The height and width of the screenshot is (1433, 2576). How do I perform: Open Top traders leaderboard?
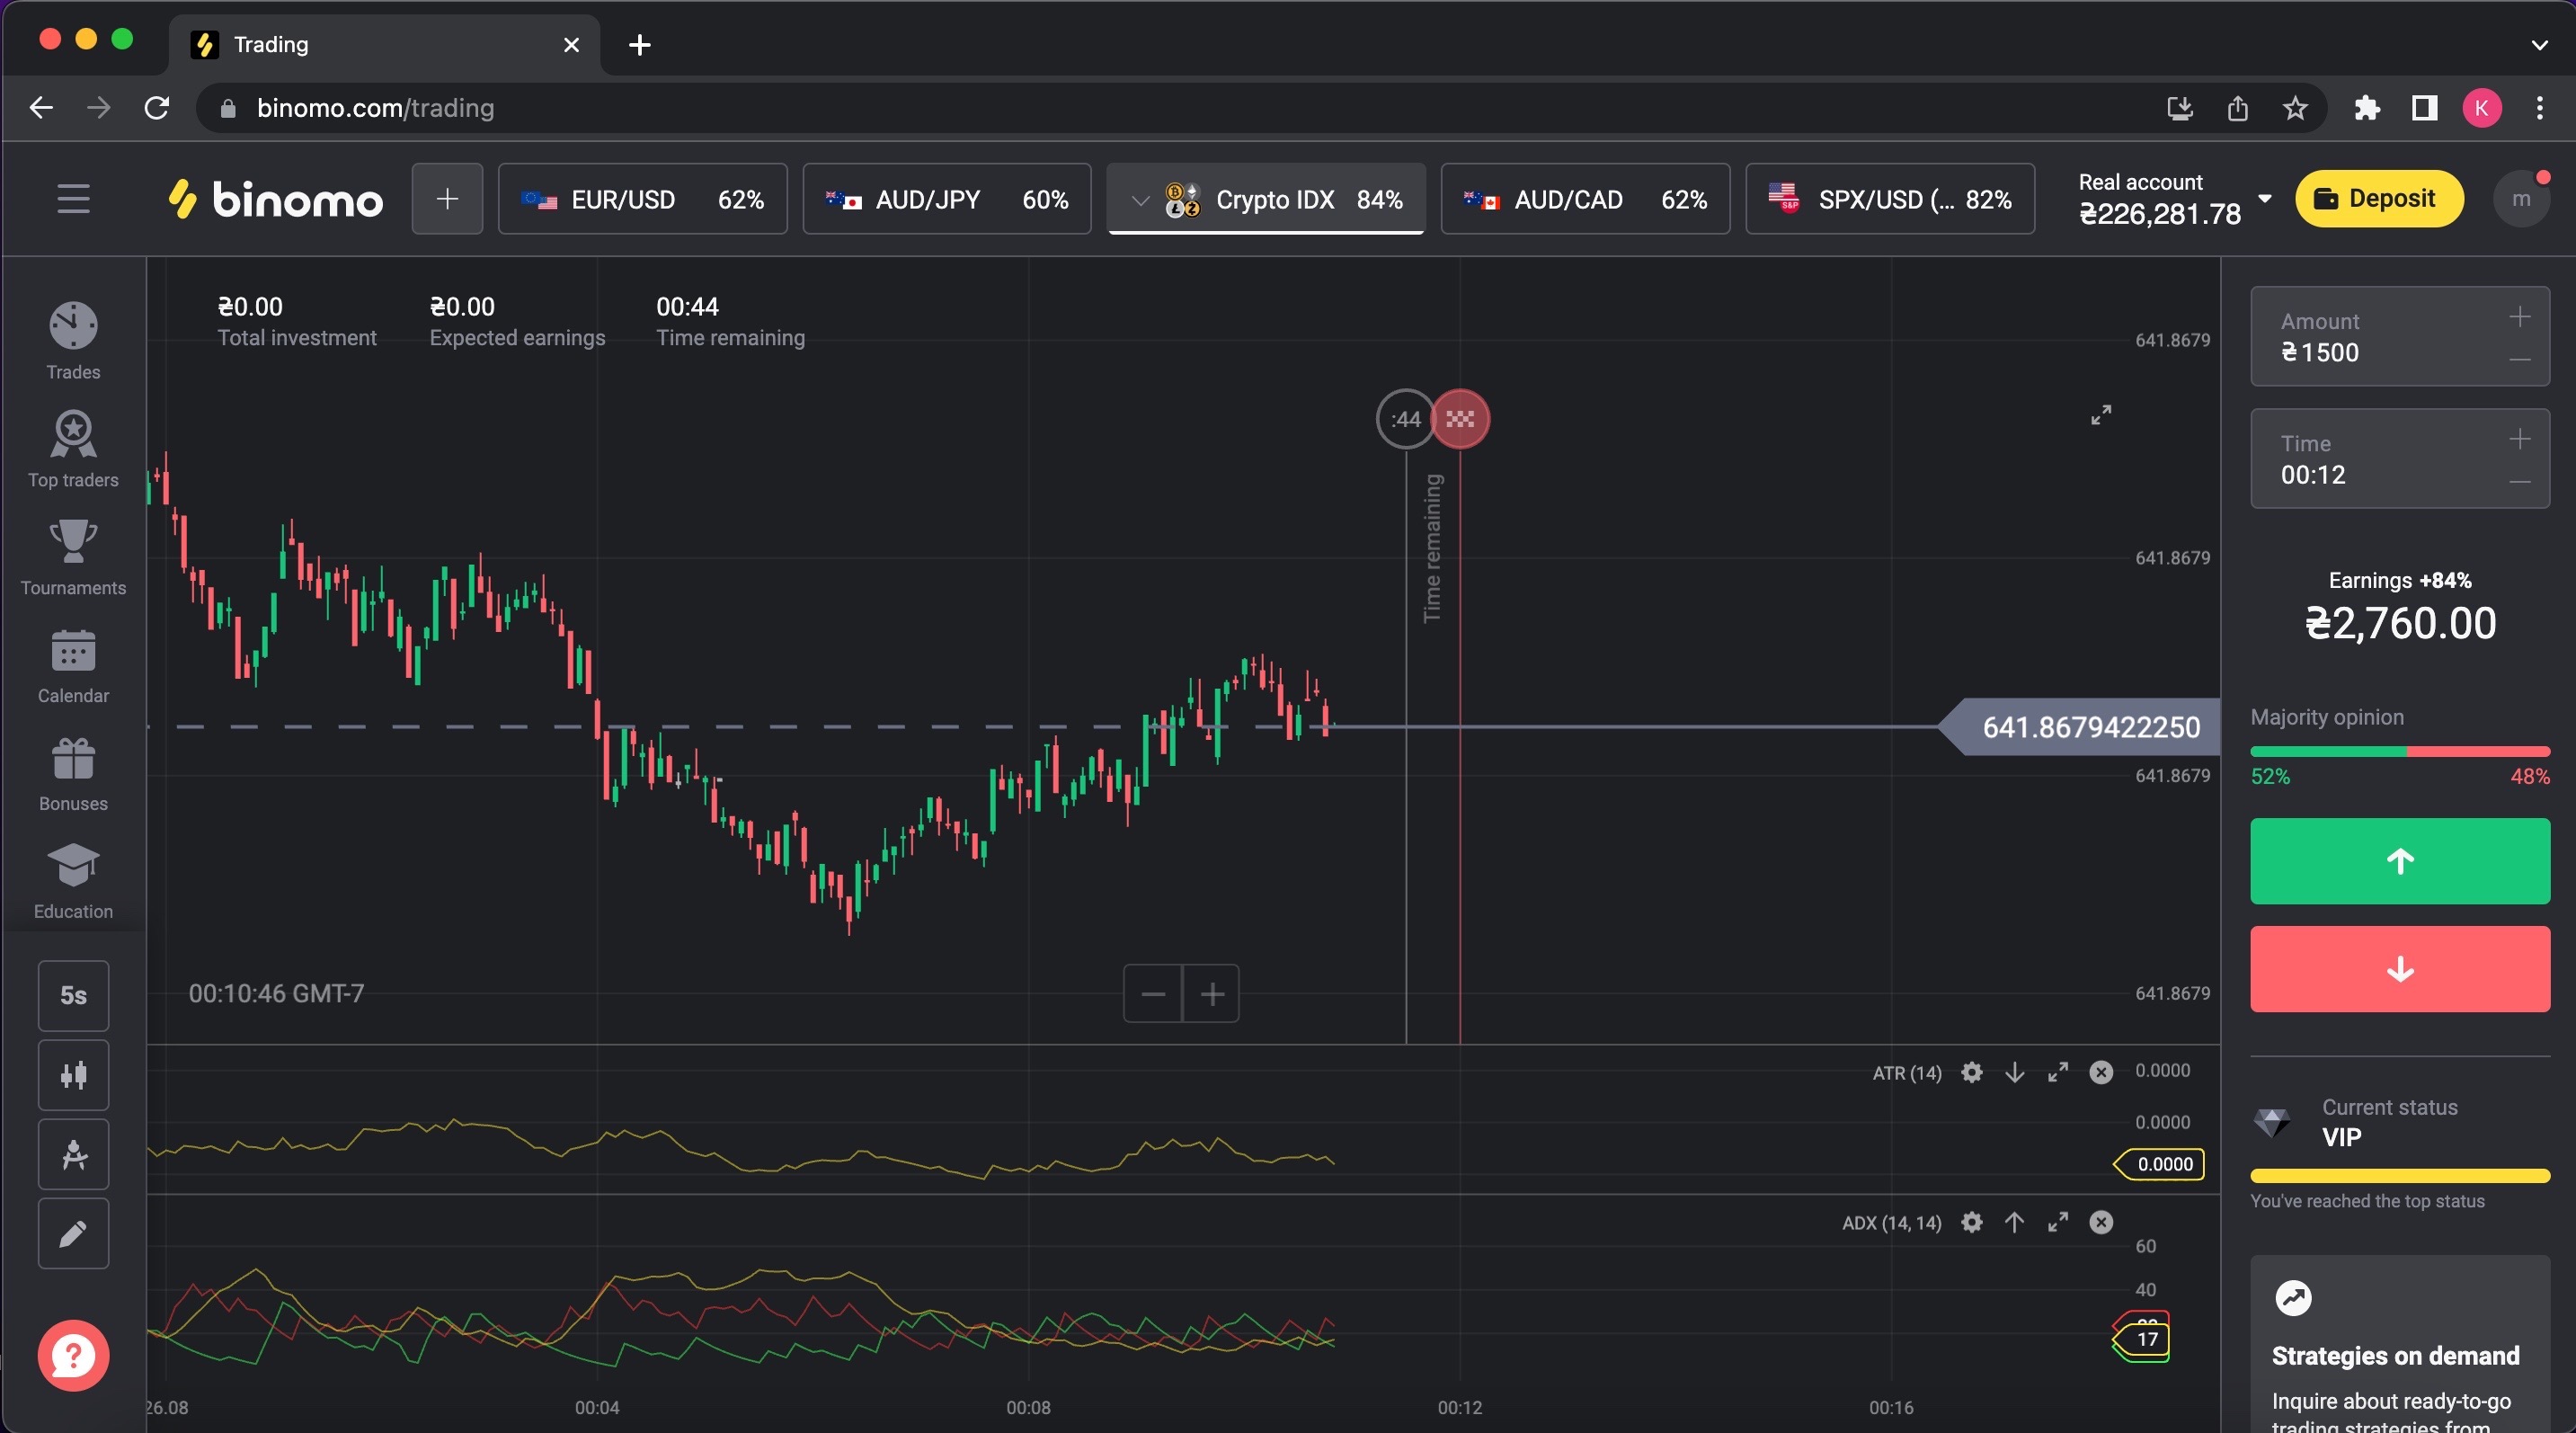click(73, 448)
